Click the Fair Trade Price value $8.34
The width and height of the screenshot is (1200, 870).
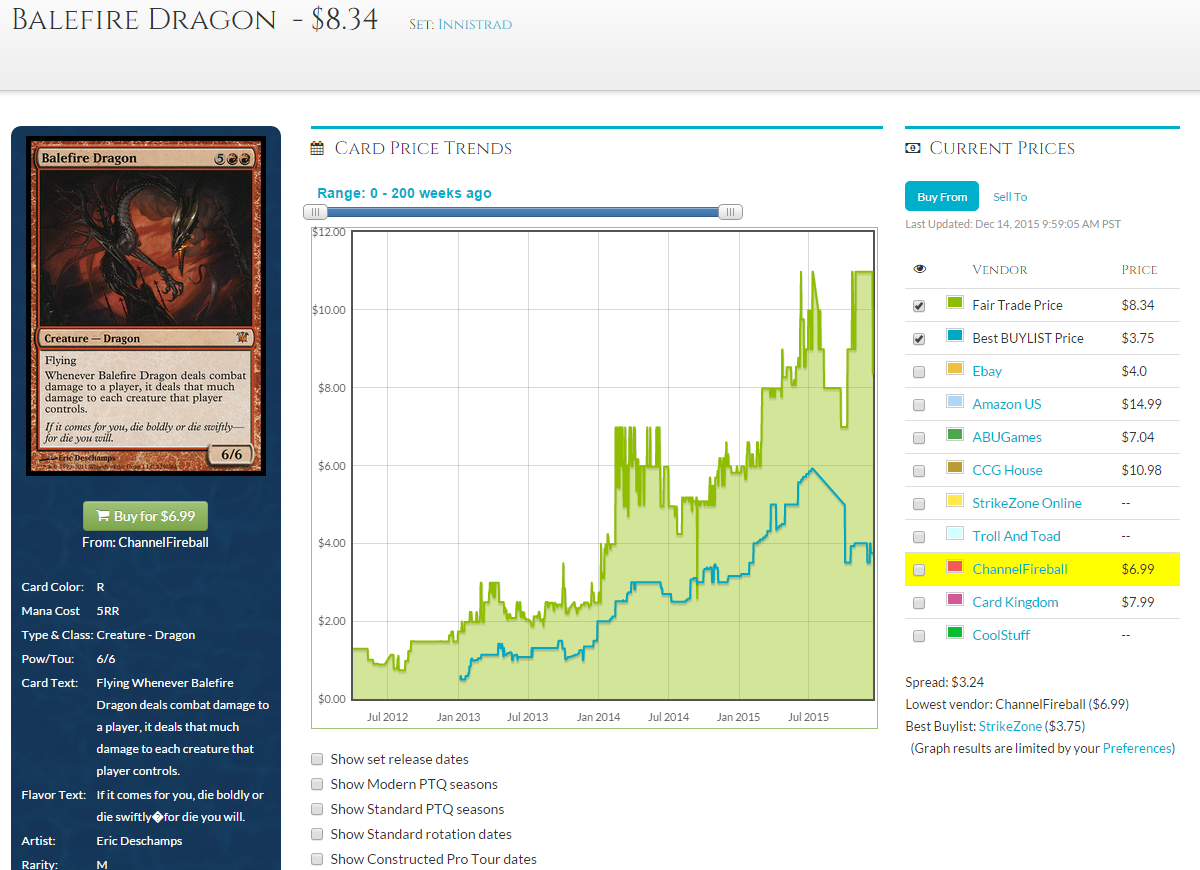(x=1138, y=305)
